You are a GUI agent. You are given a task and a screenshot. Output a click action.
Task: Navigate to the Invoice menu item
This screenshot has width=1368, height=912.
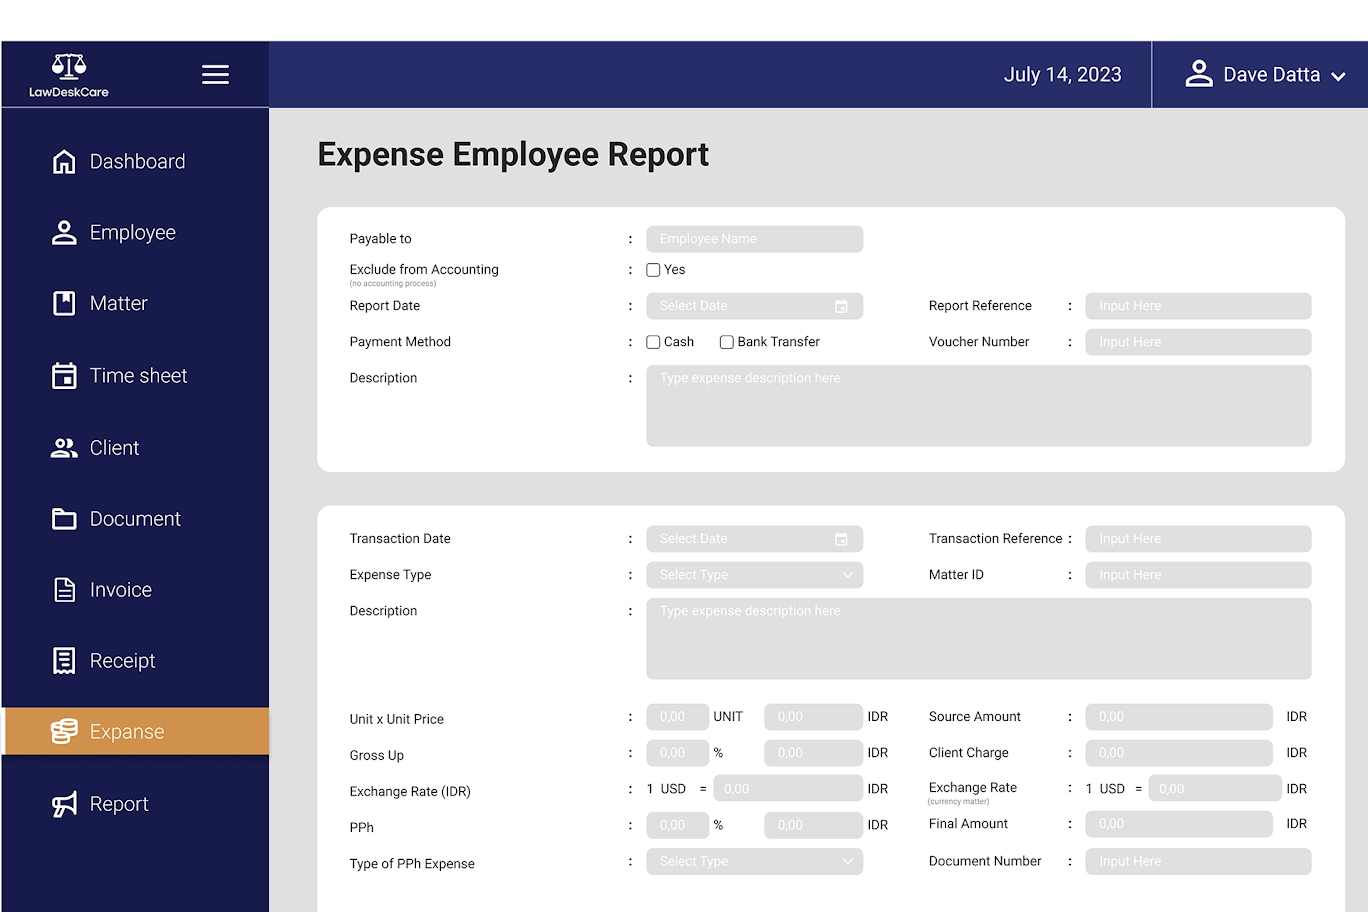tap(120, 590)
